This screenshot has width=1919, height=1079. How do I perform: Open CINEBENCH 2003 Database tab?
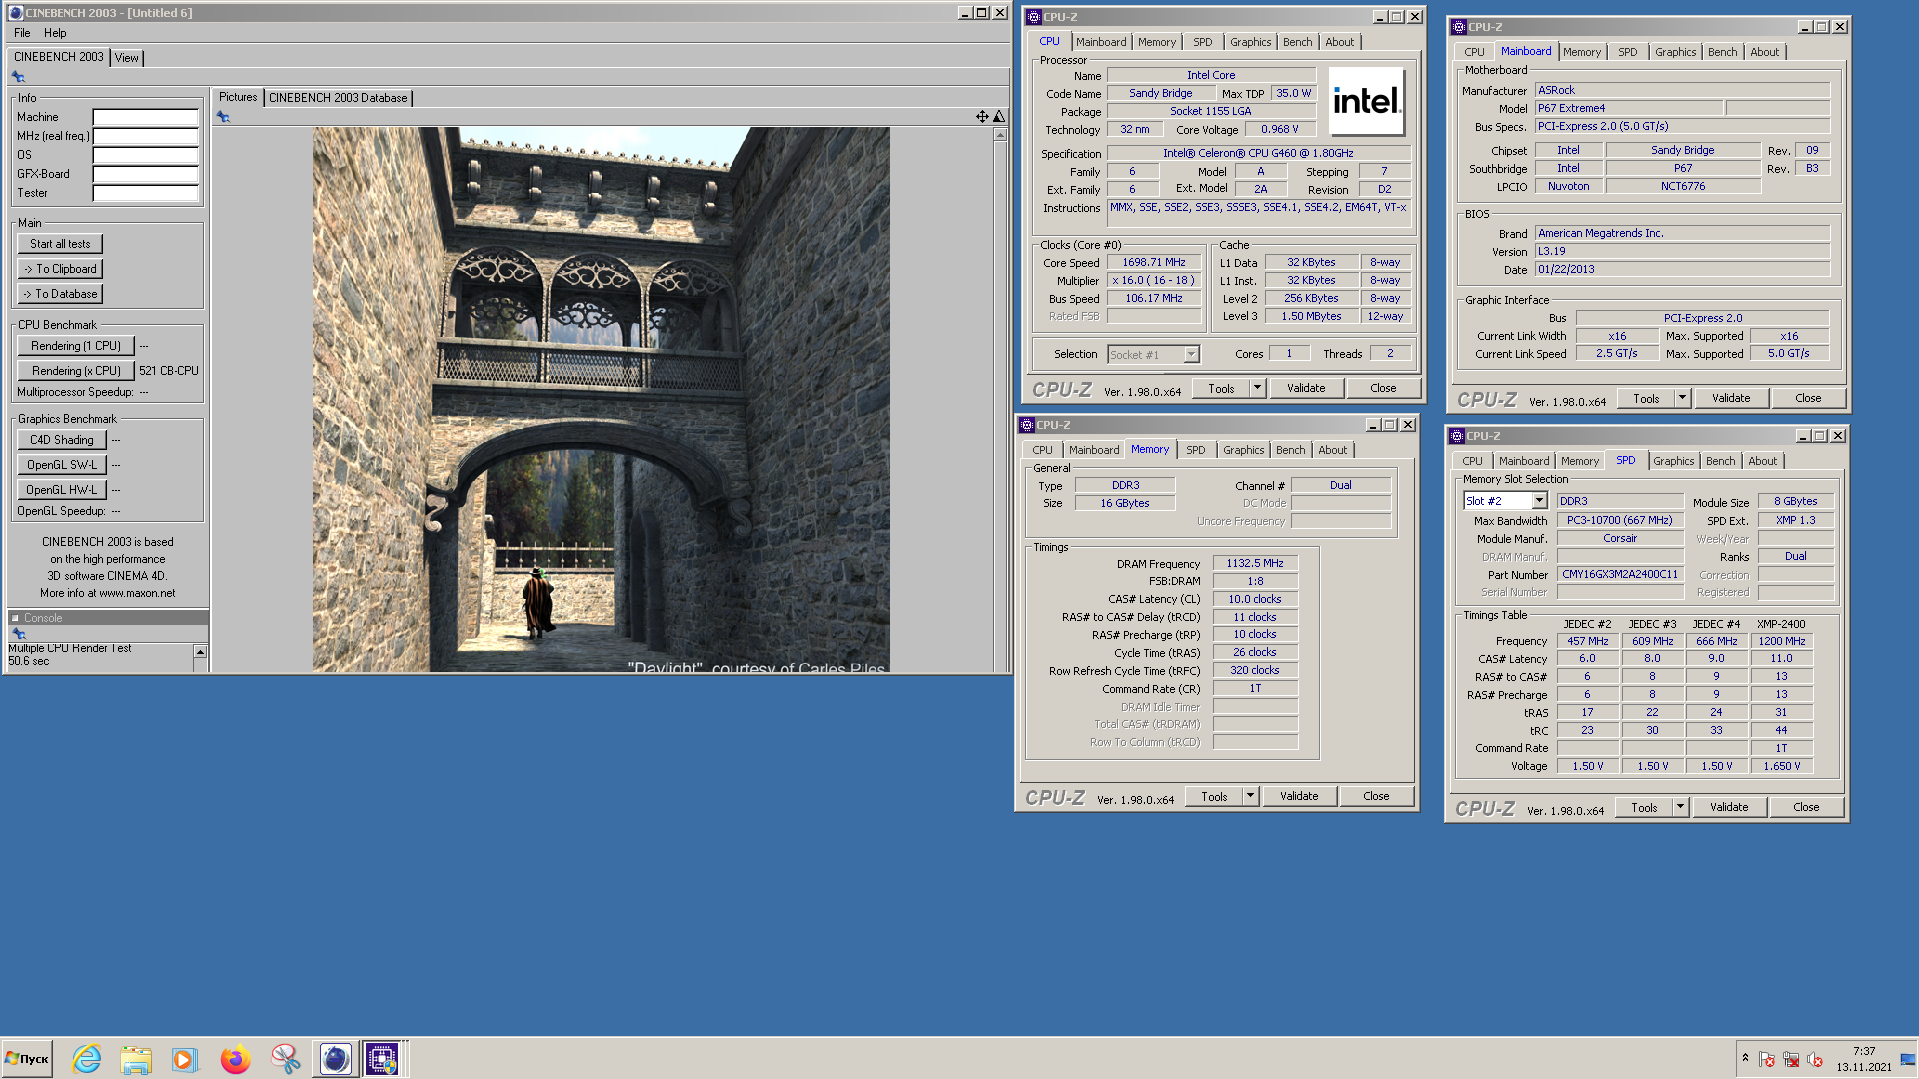(x=338, y=98)
